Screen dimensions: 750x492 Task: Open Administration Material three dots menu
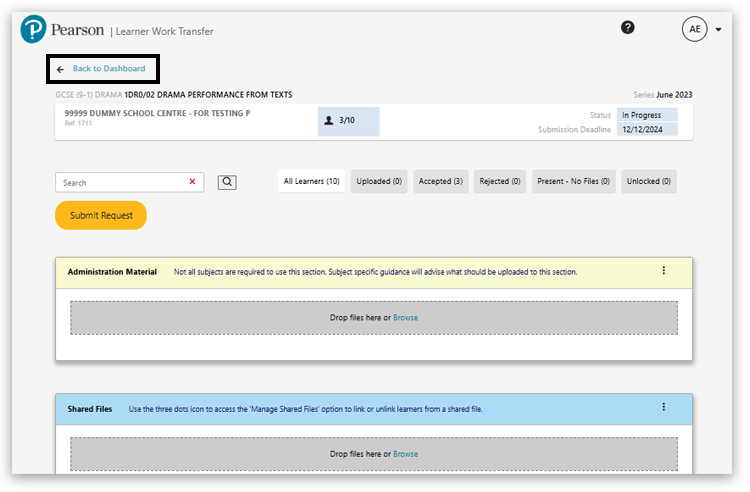(663, 271)
